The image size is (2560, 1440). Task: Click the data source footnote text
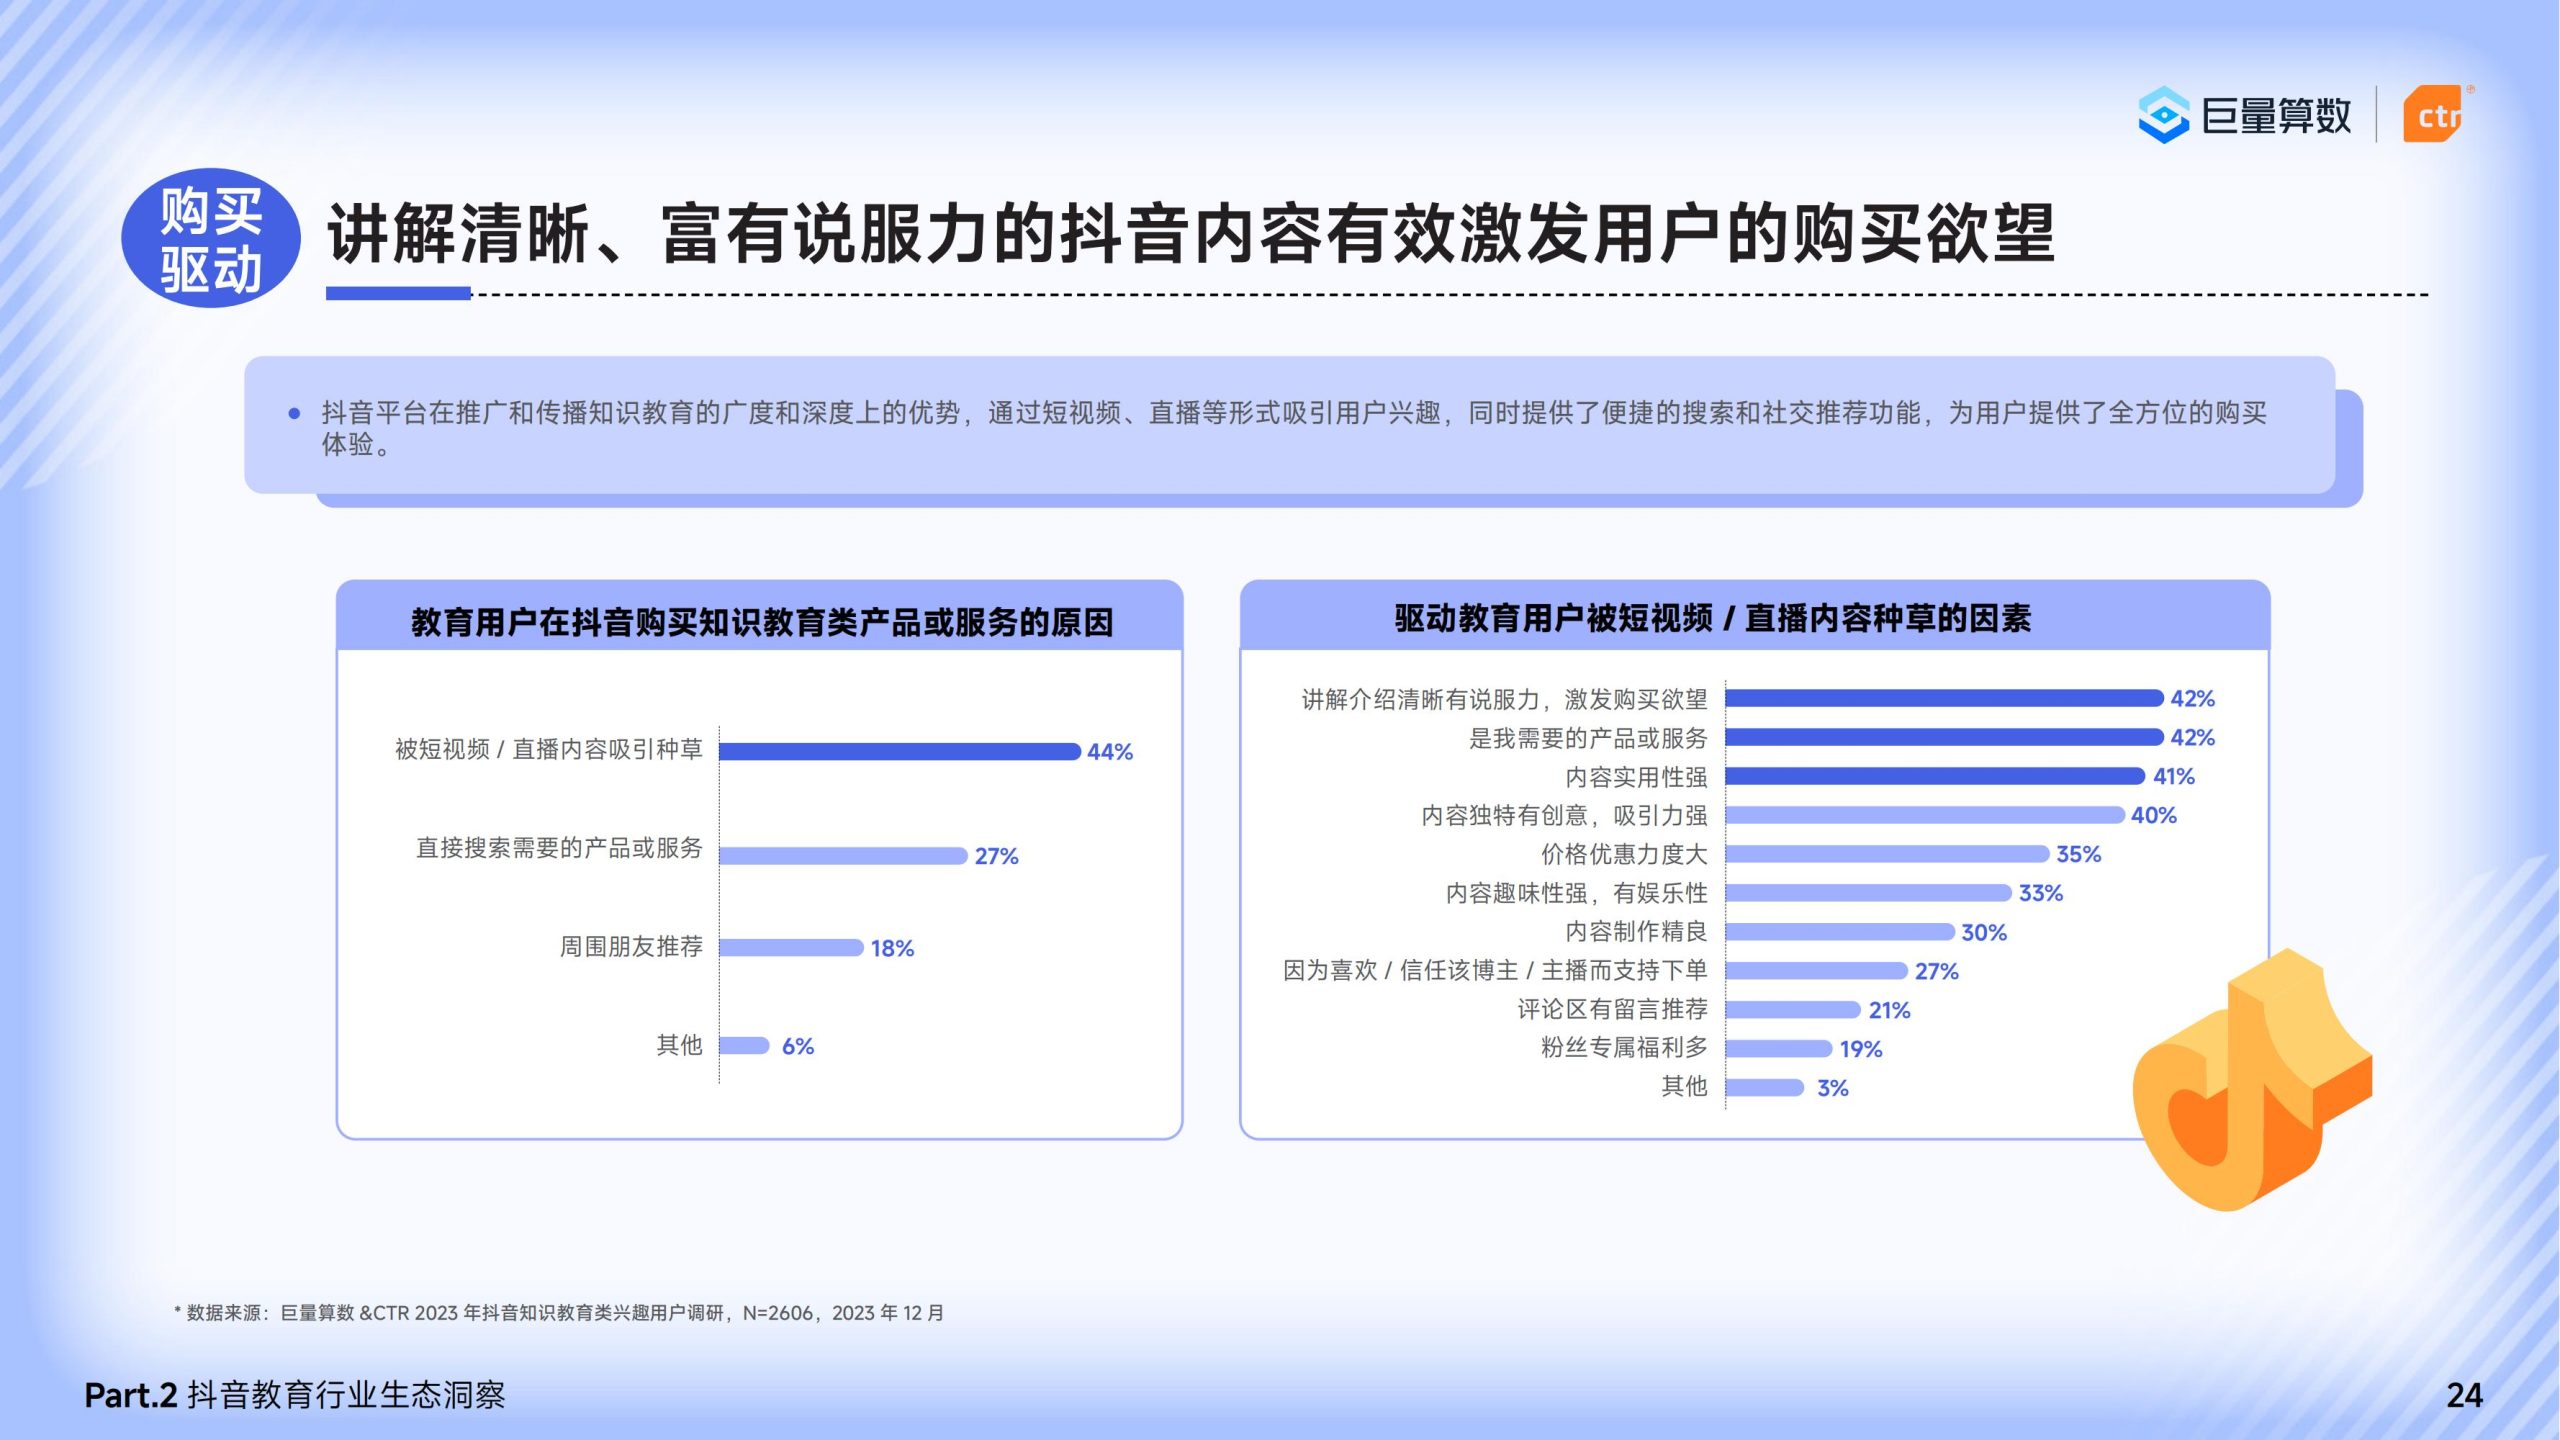(560, 1313)
